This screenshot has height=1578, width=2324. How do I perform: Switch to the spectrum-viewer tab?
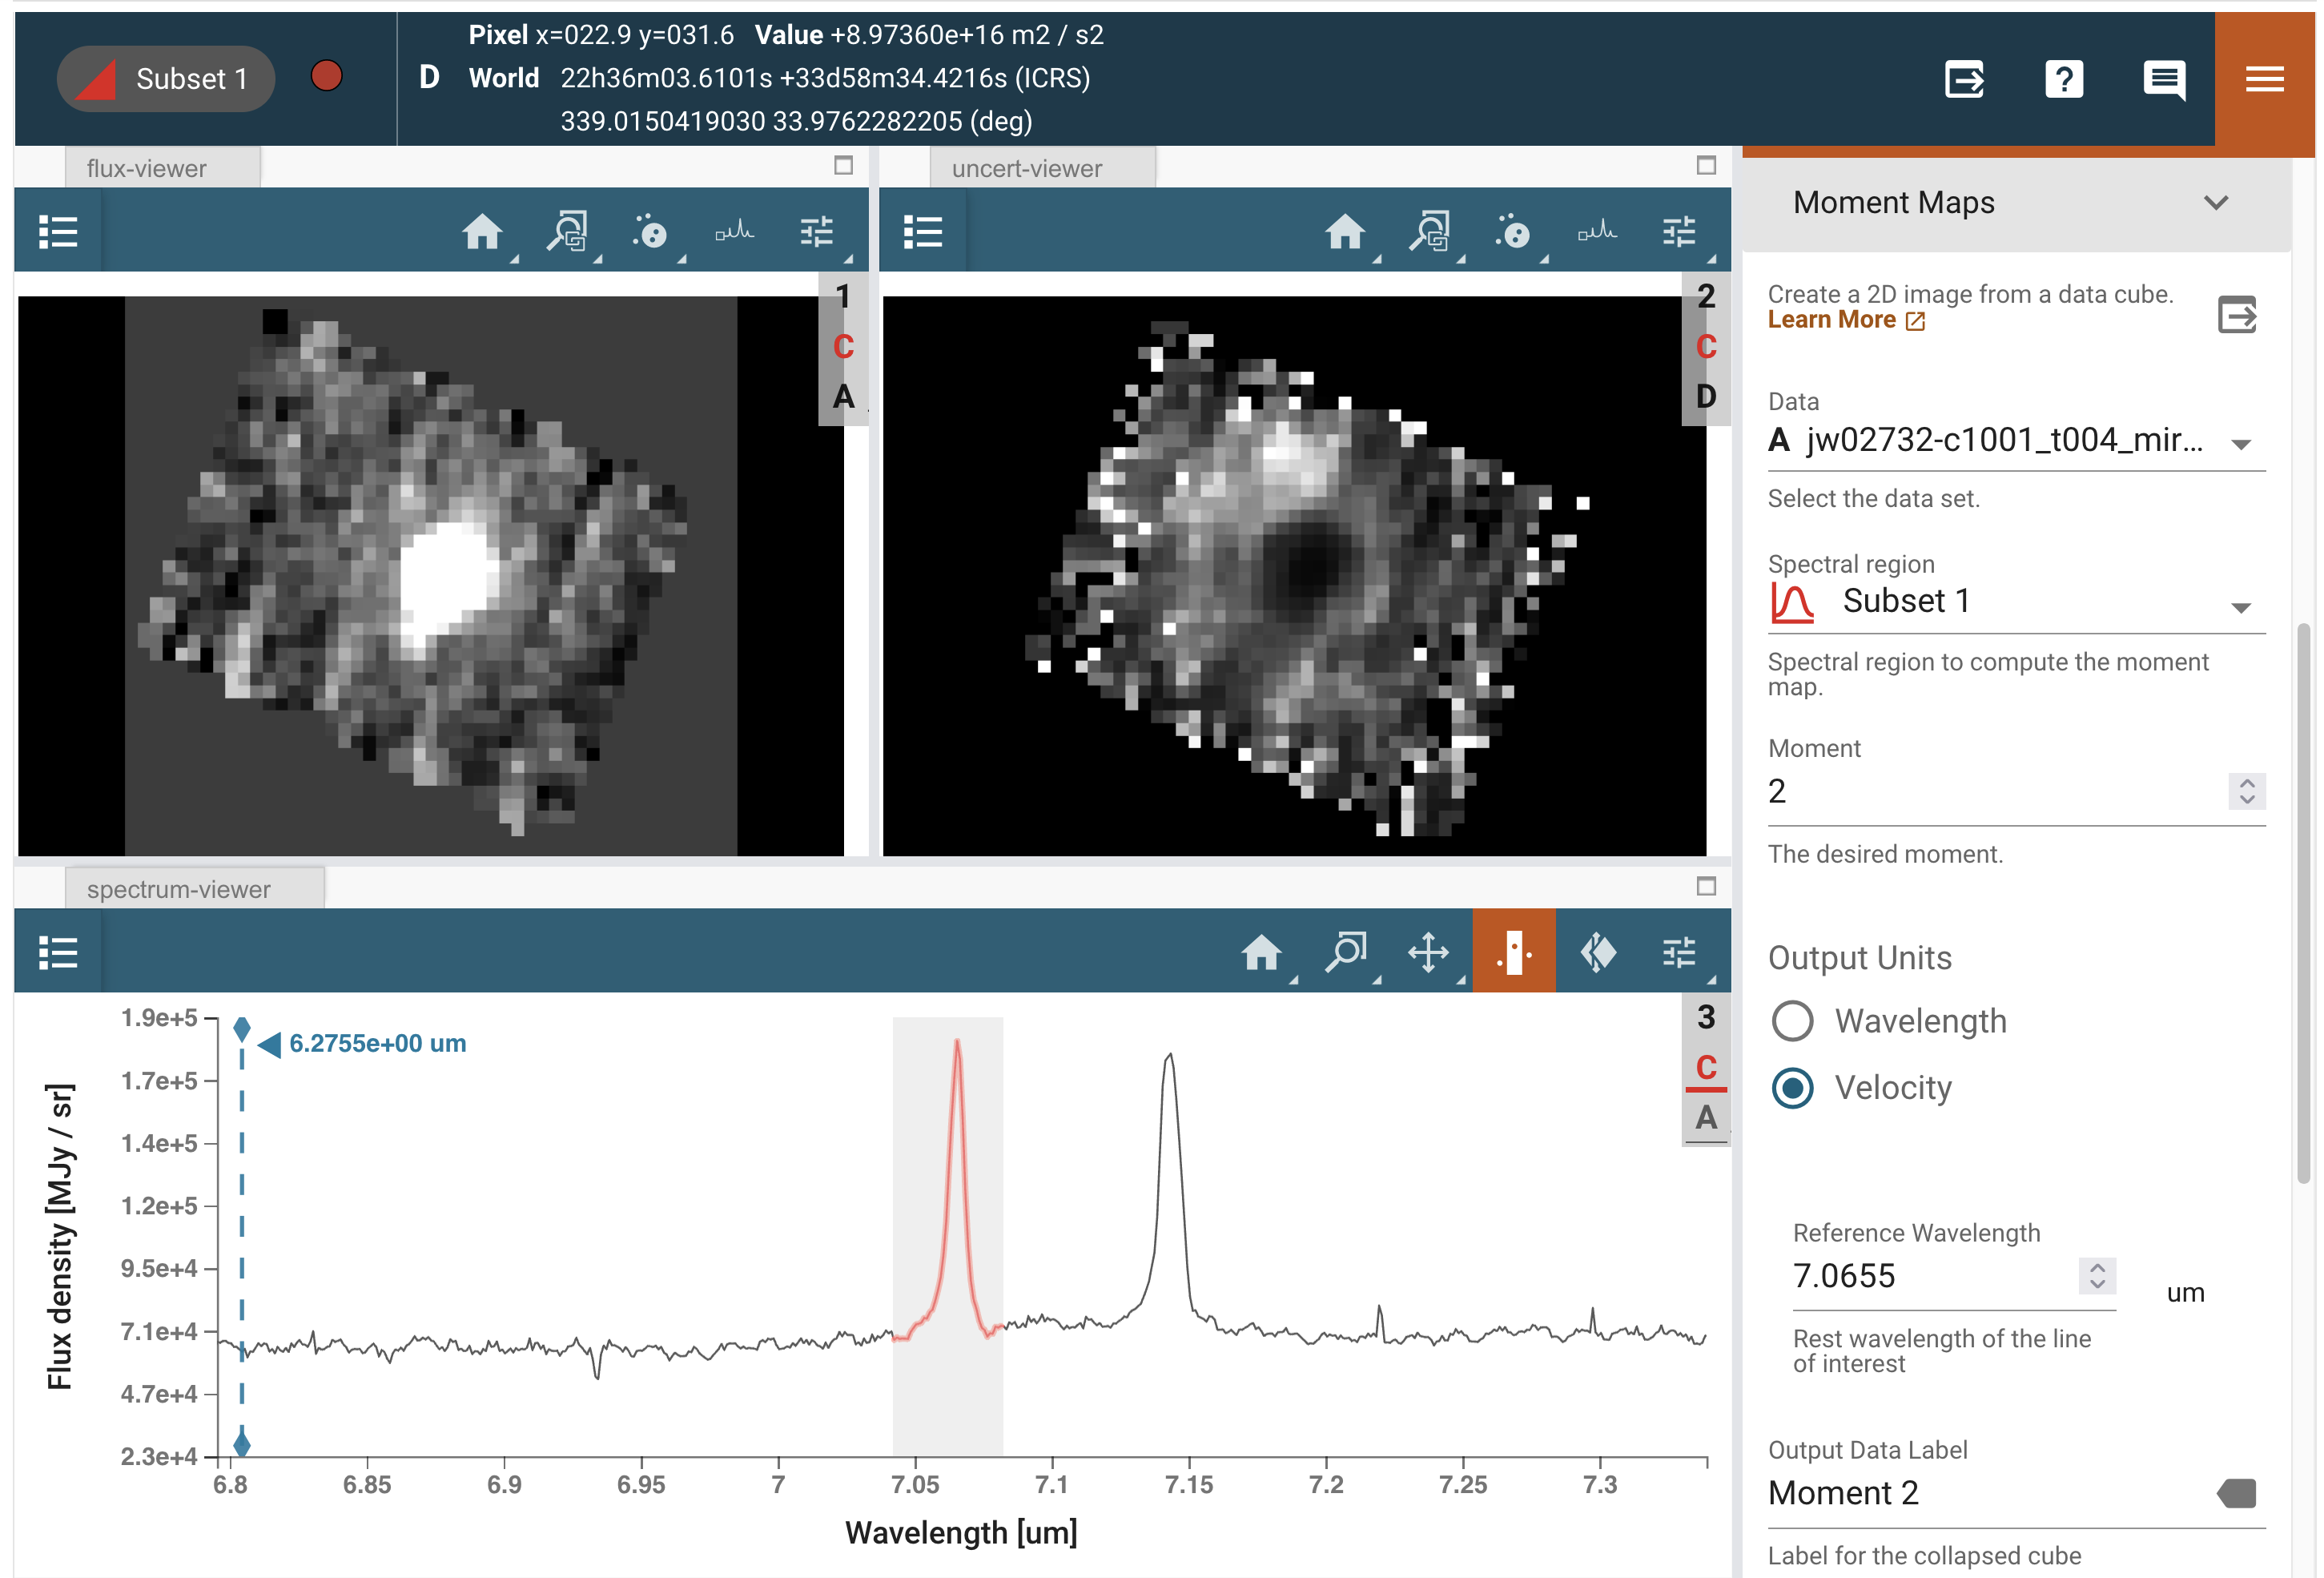pos(178,889)
